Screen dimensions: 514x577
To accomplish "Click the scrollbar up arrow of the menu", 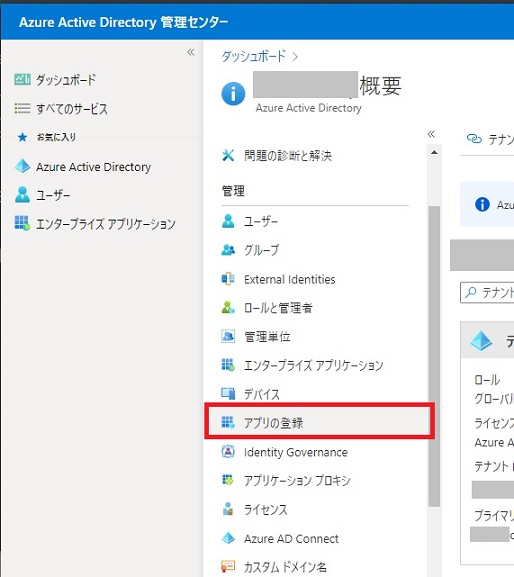I will click(434, 152).
